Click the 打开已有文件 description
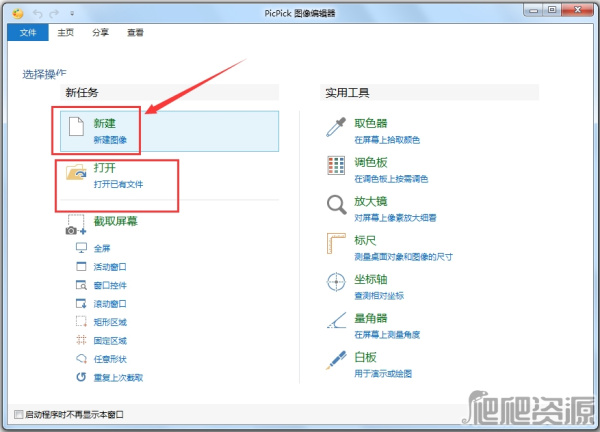The width and height of the screenshot is (600, 432). coord(118,184)
